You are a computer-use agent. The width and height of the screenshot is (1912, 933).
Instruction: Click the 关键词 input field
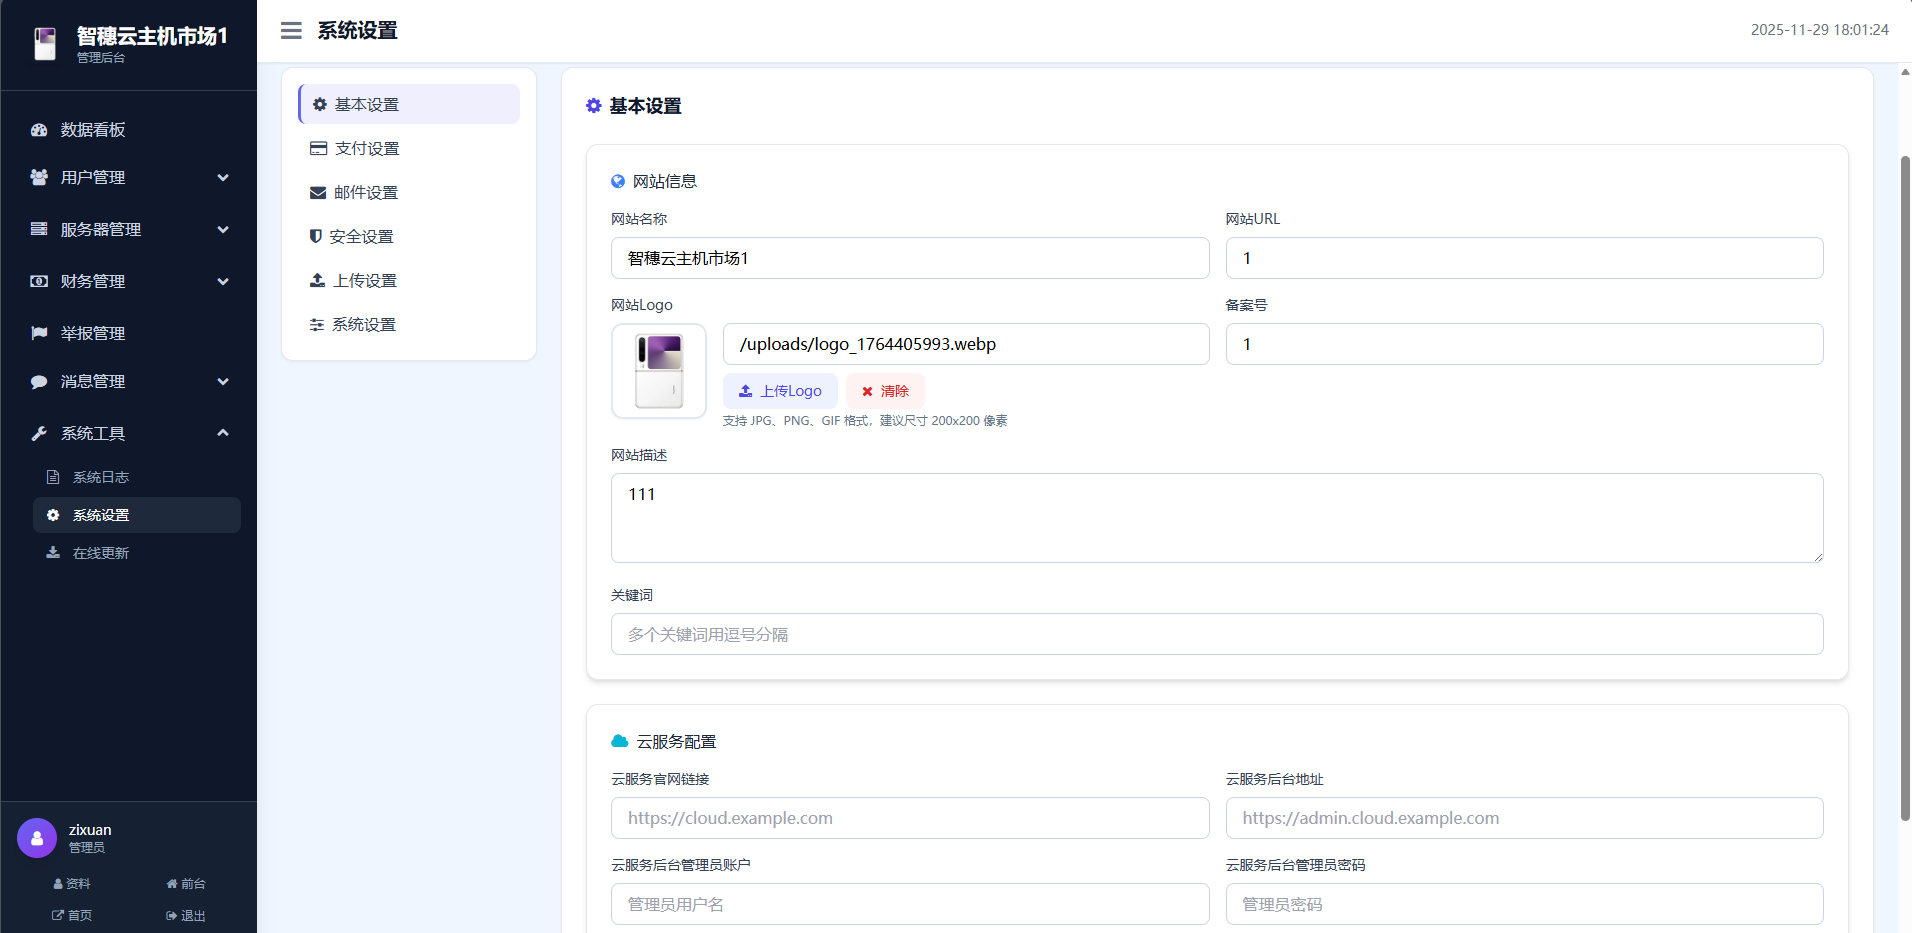1216,635
